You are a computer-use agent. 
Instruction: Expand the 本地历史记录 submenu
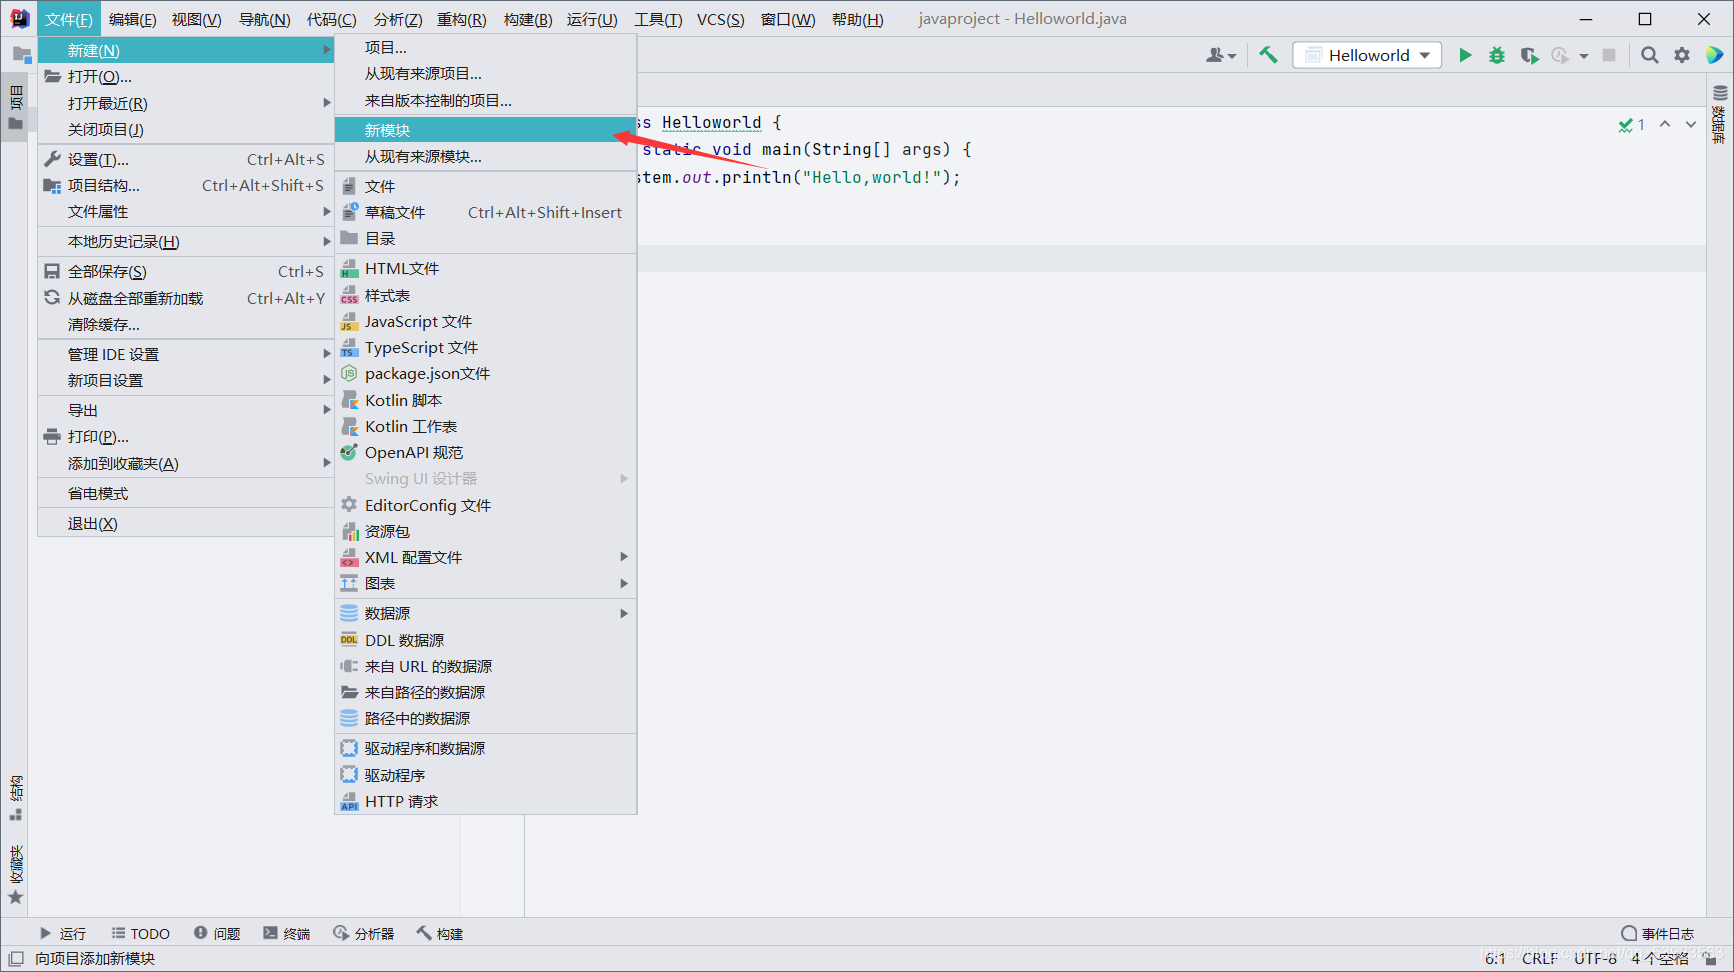coord(186,241)
